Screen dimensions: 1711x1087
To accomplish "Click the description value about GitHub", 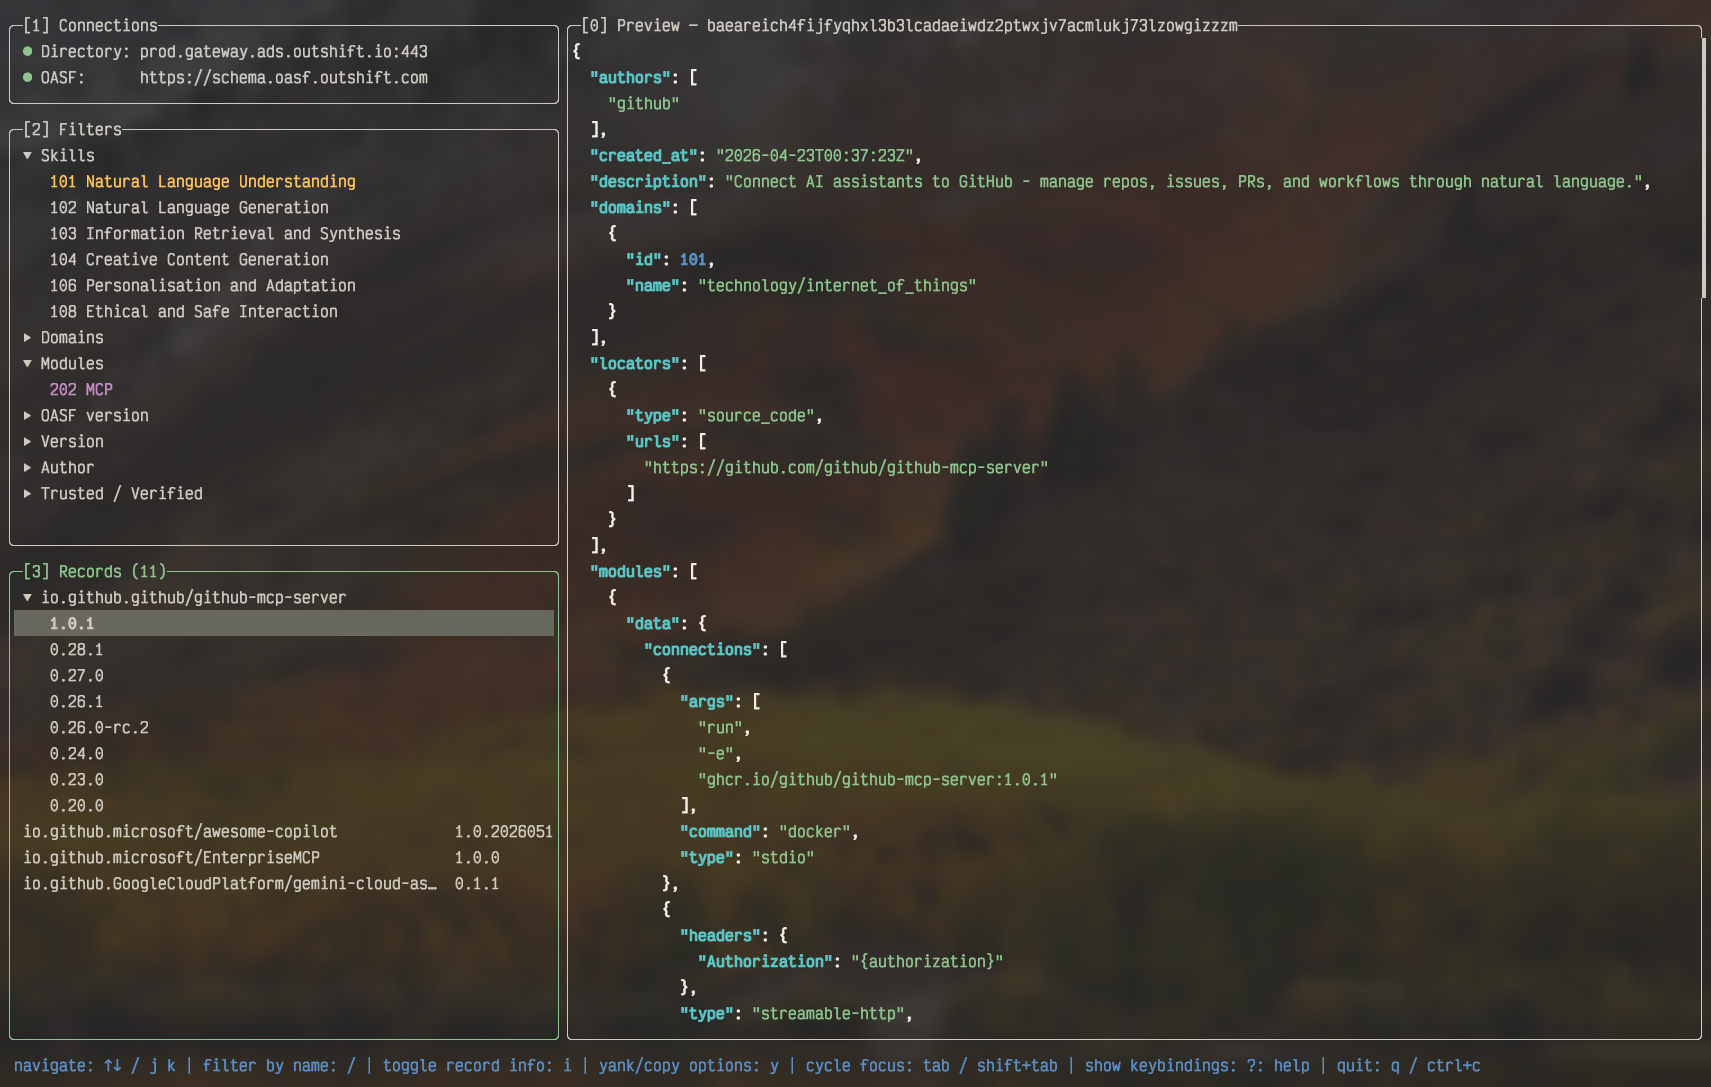I will click(1184, 182).
